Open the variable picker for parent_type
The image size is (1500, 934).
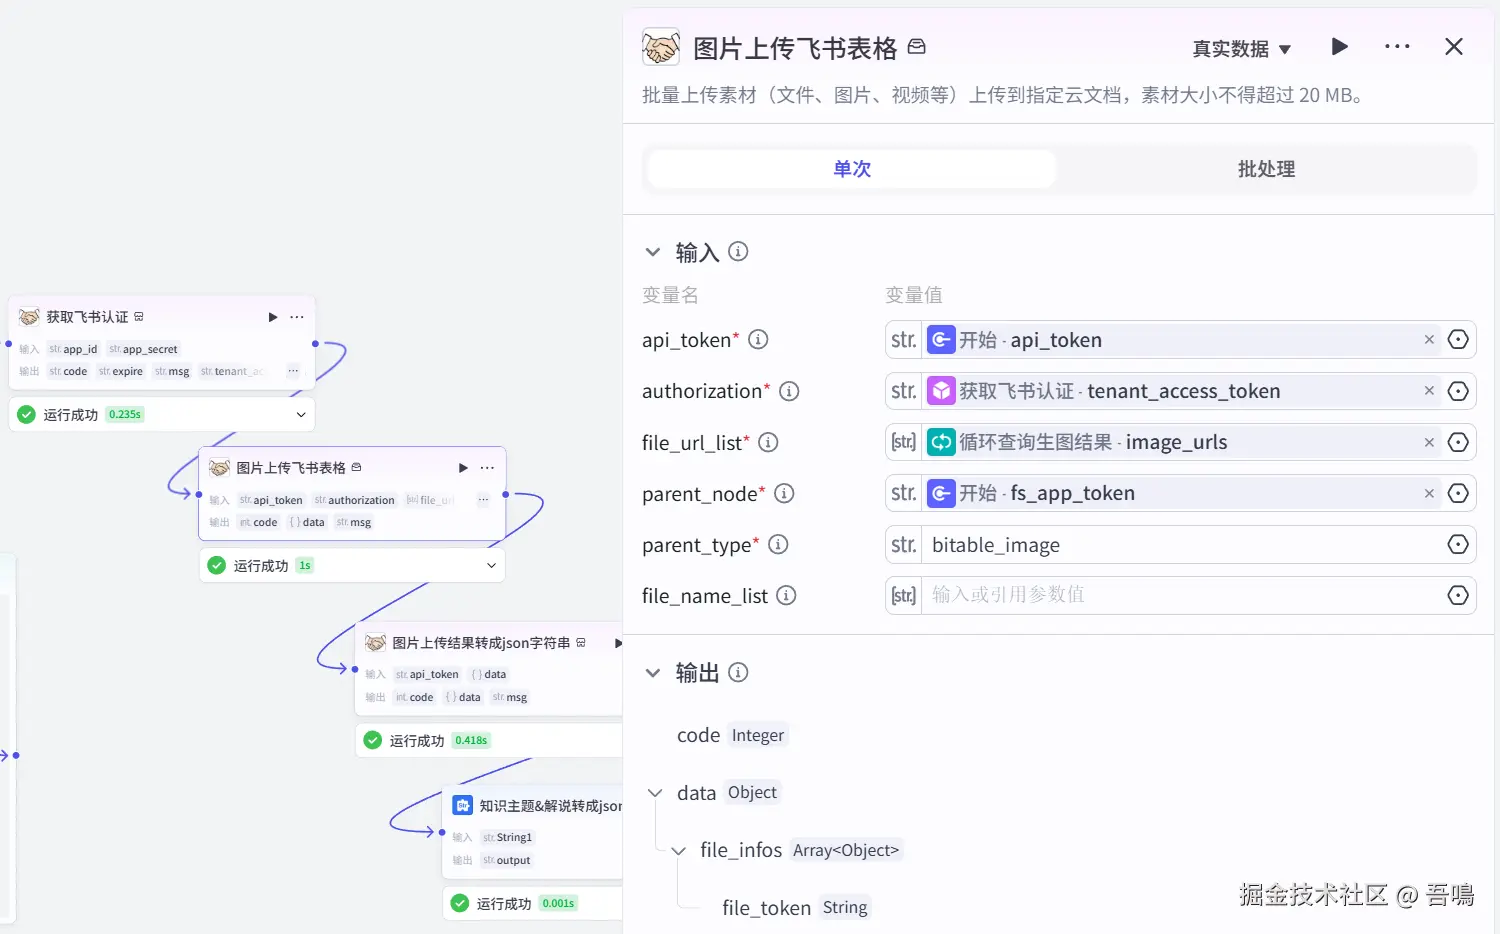[x=1458, y=544]
